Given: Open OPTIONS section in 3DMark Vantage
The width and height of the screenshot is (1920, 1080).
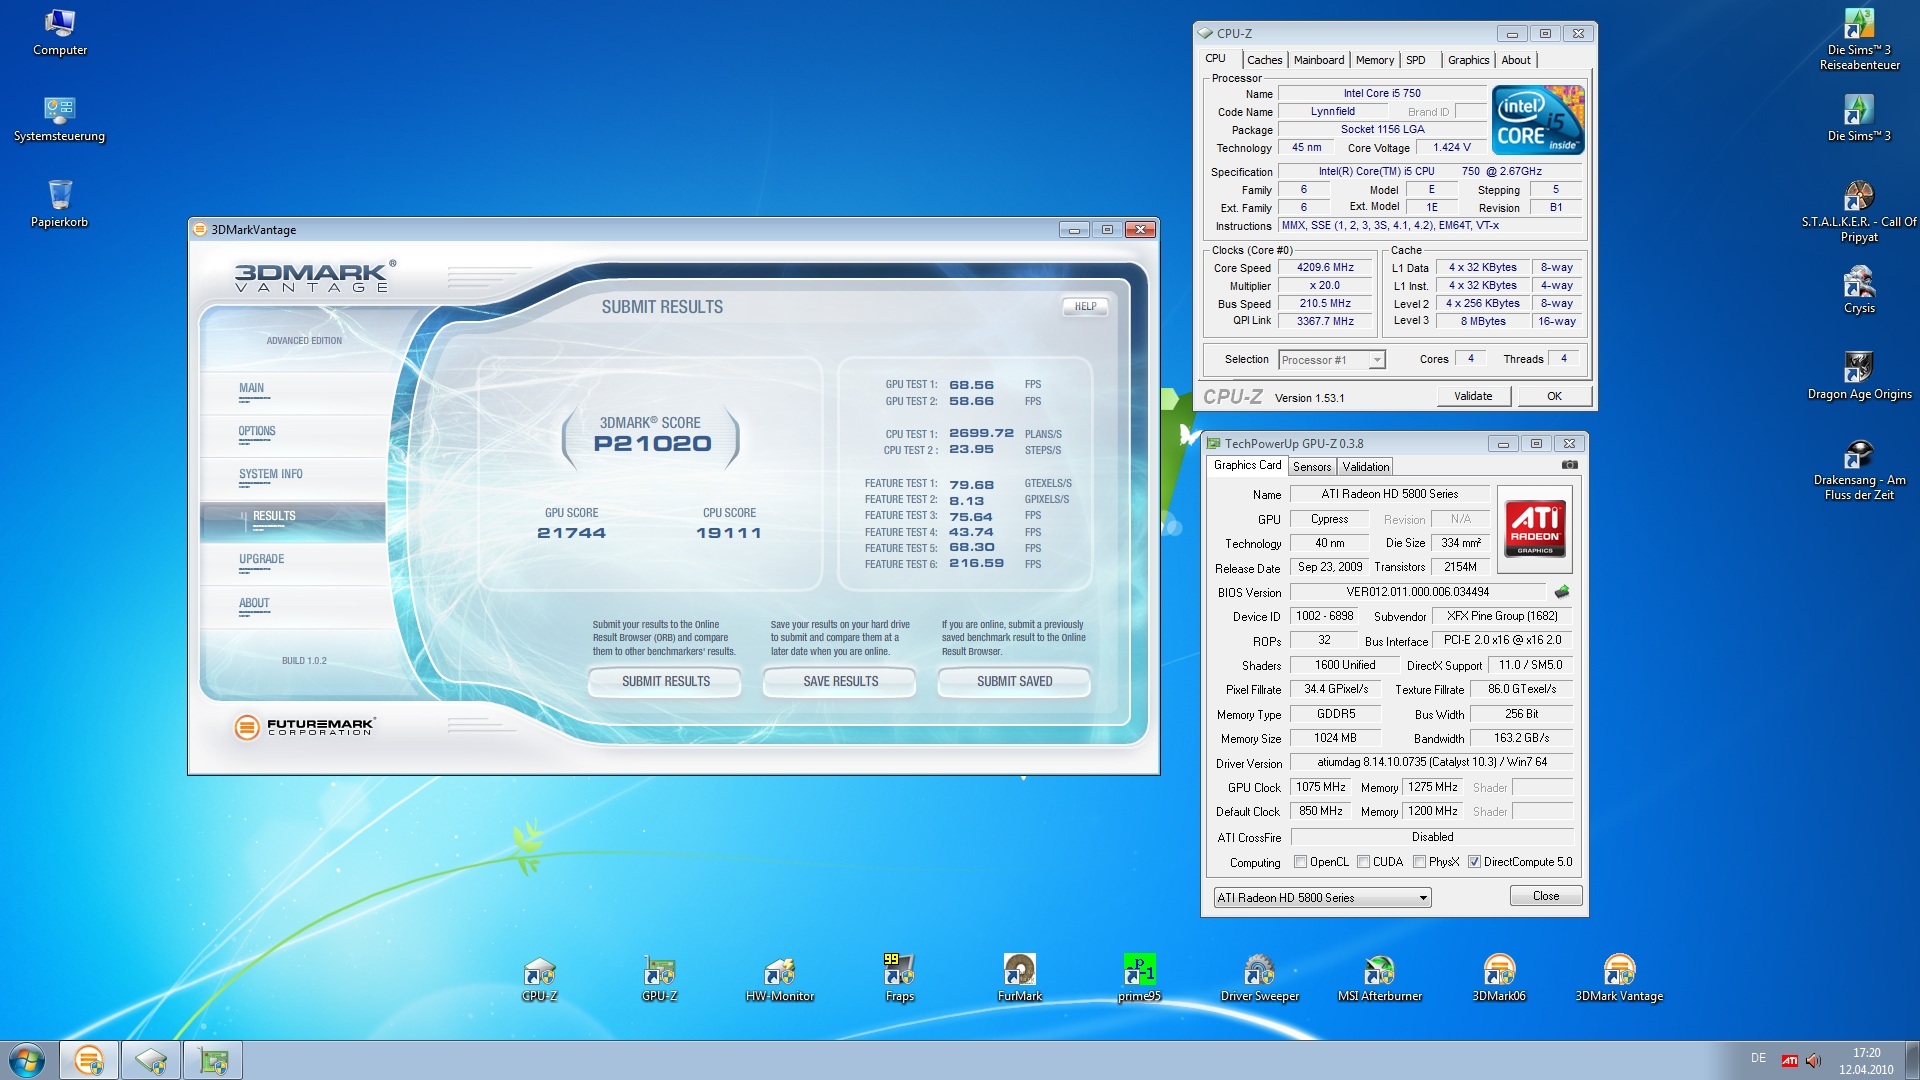Looking at the screenshot, I should point(293,435).
